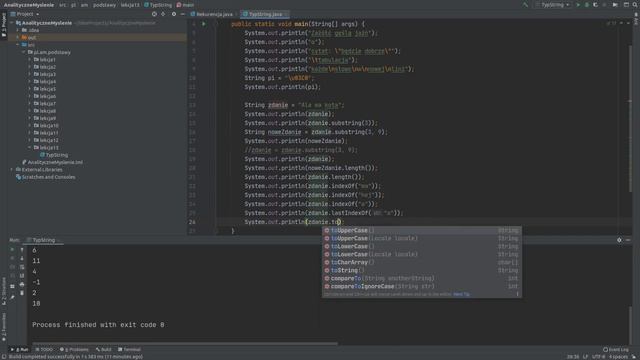Expand the lekcja1 folder

coord(29,60)
